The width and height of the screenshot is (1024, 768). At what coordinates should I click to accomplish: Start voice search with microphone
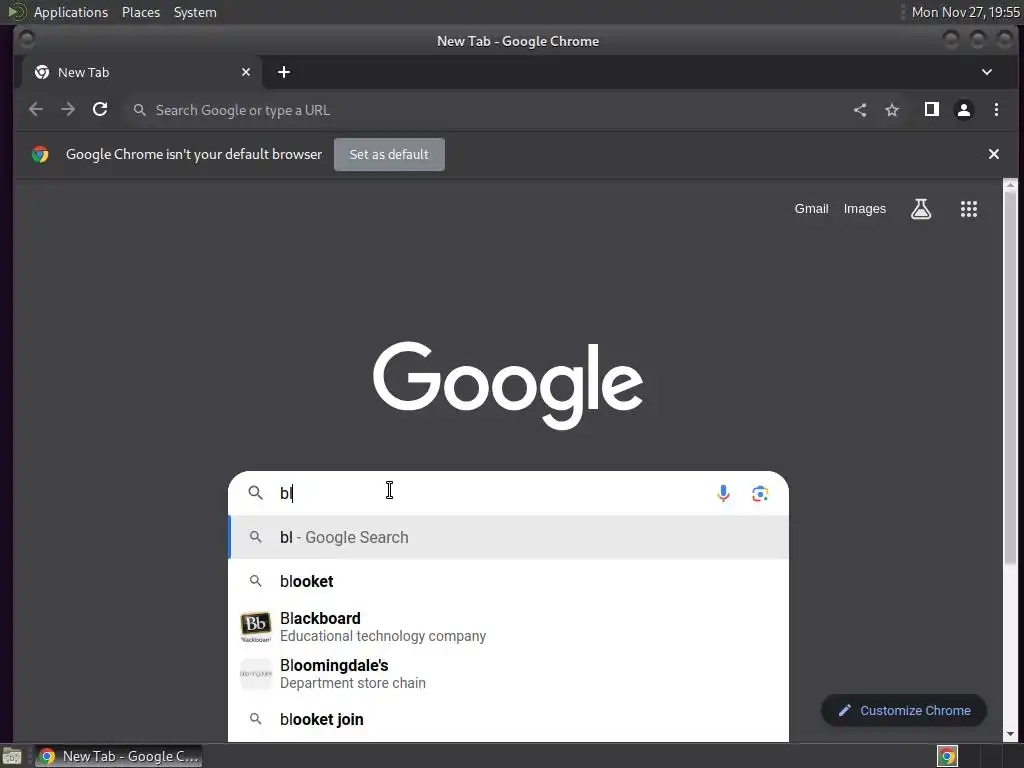tap(723, 493)
